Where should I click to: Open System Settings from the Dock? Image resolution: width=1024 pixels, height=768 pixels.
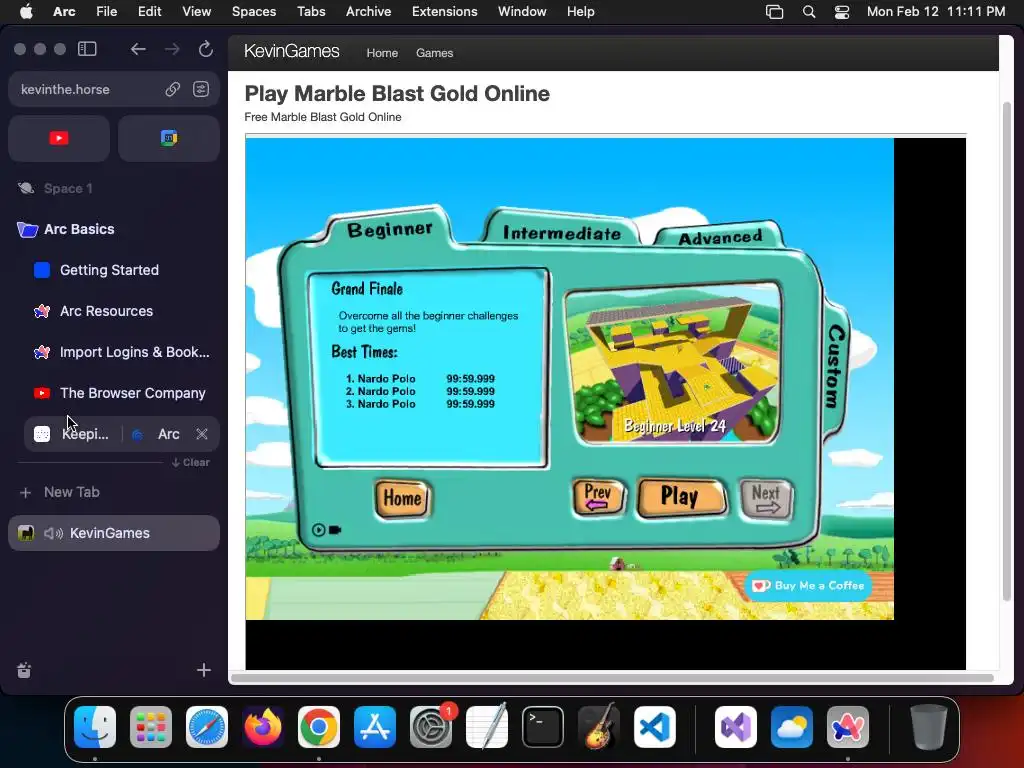(431, 727)
